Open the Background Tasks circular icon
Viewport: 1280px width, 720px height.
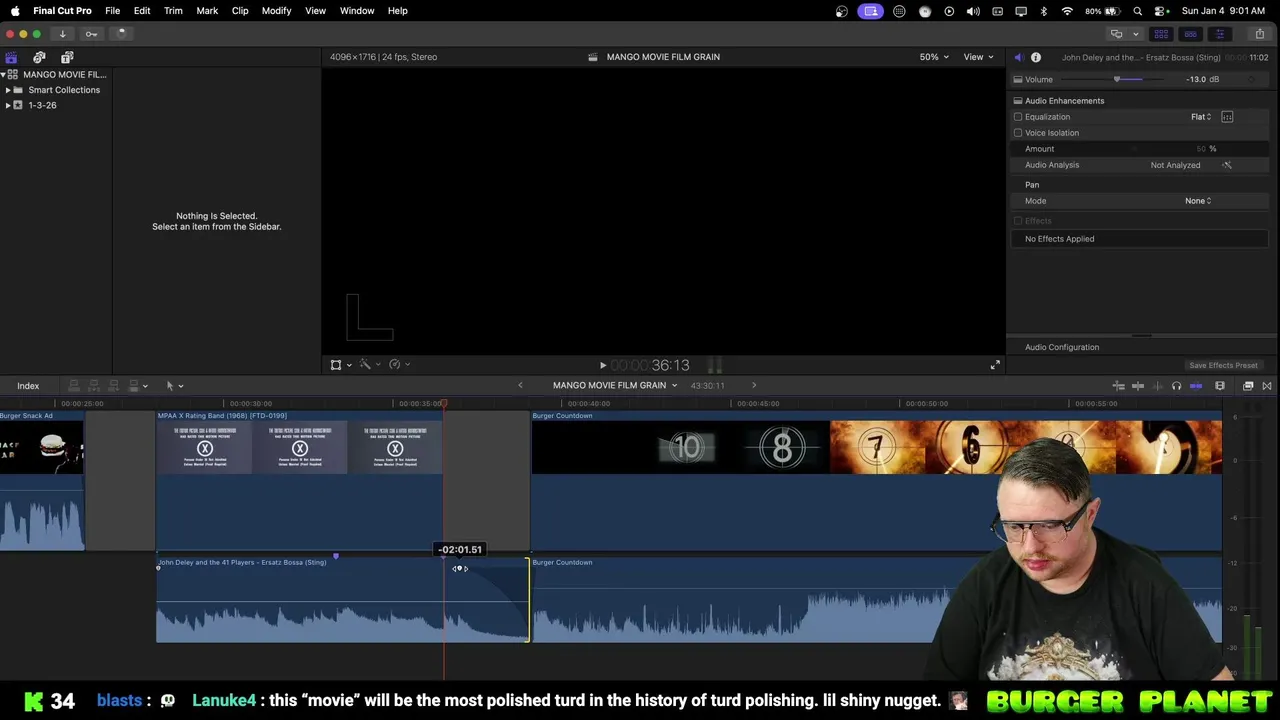coord(120,33)
